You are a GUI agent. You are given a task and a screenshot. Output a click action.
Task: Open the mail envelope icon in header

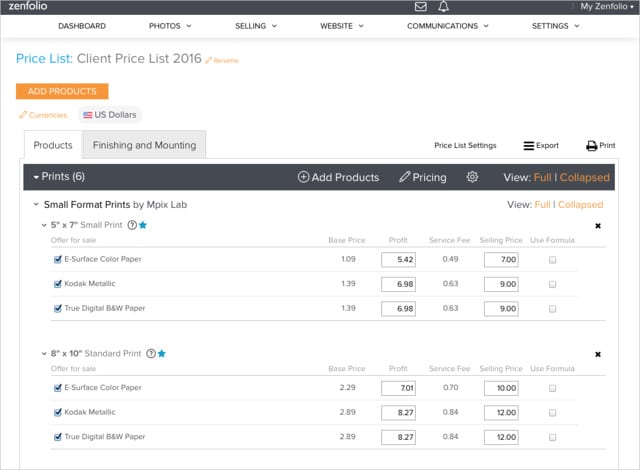[420, 7]
